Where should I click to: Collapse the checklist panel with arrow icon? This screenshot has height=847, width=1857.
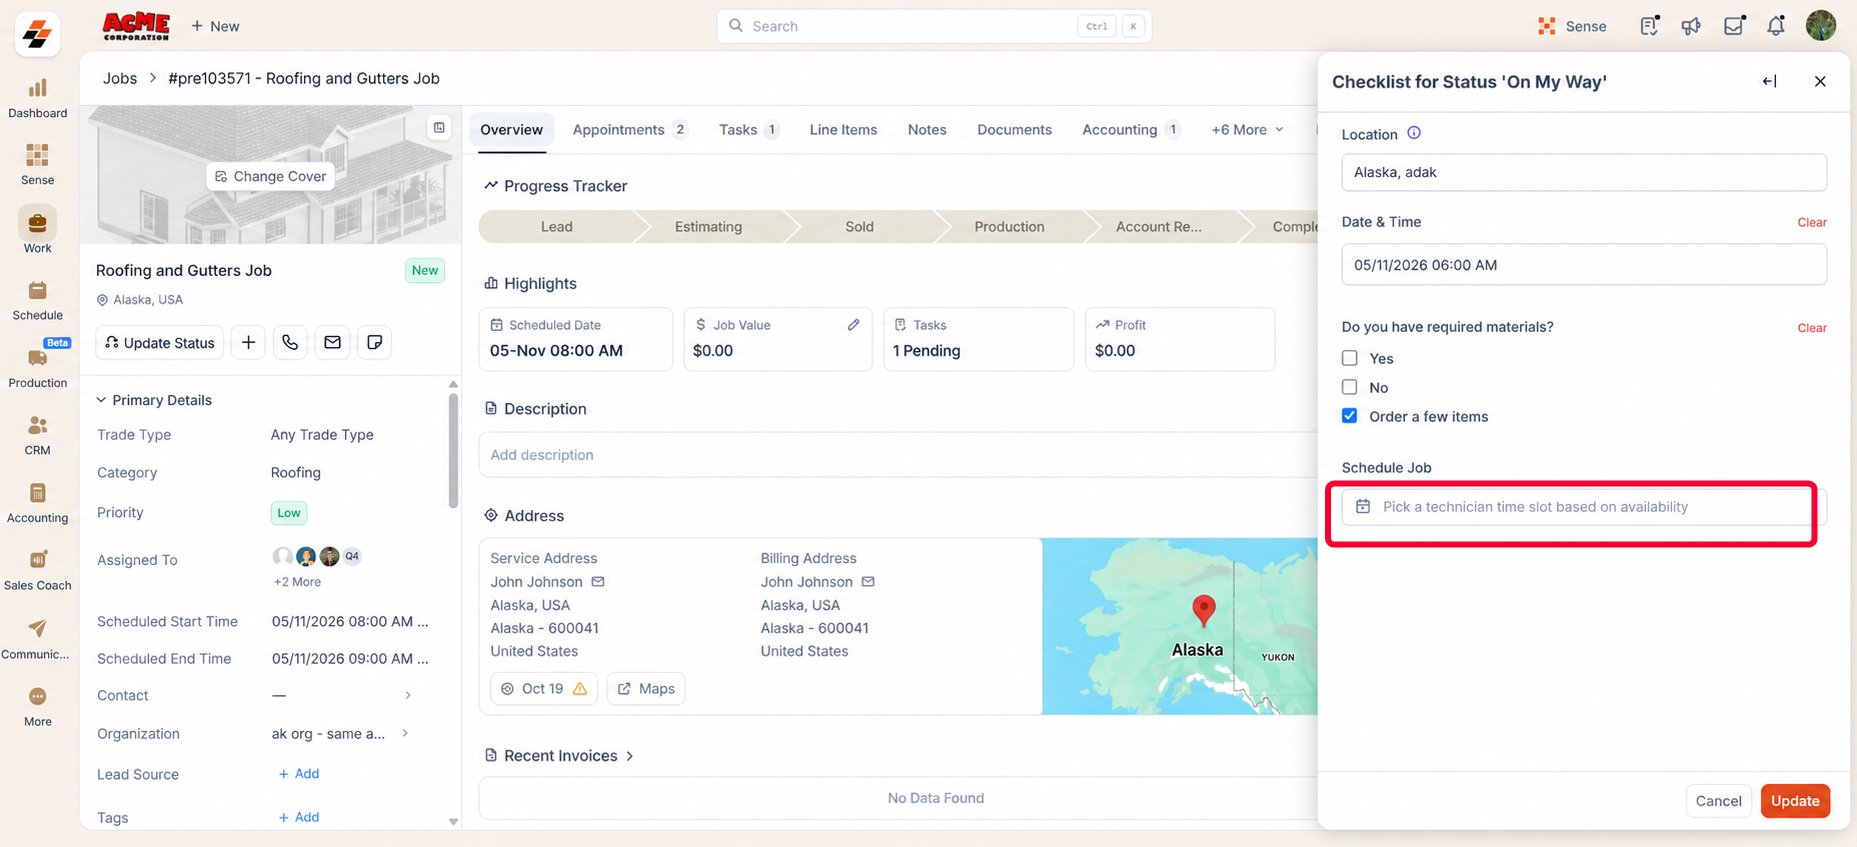(1769, 81)
